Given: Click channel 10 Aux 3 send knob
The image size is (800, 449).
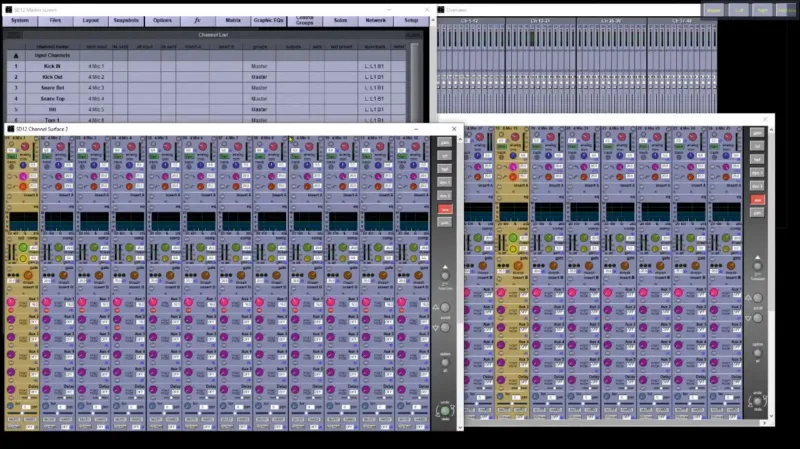Looking at the screenshot, I should 331,337.
